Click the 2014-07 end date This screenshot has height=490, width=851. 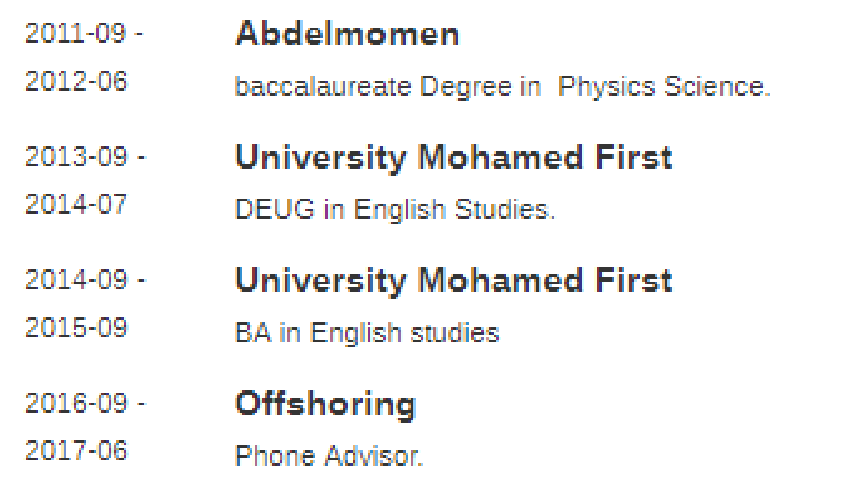76,204
